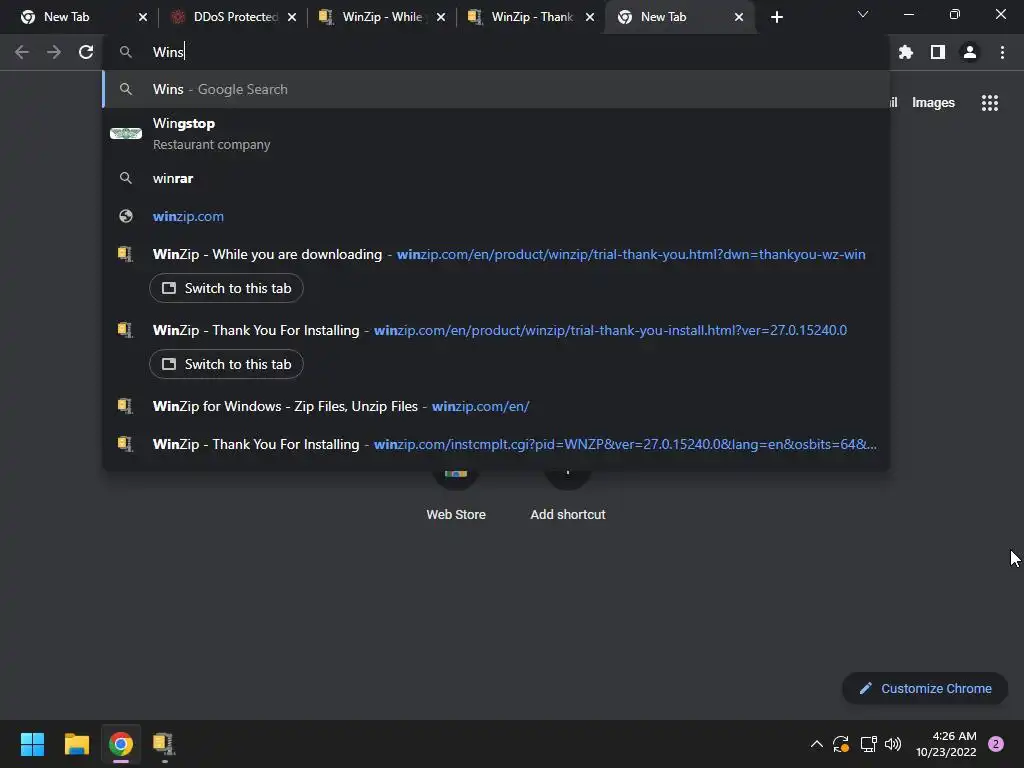Select Wins - Google Search suggestion
The width and height of the screenshot is (1024, 768).
(x=496, y=89)
